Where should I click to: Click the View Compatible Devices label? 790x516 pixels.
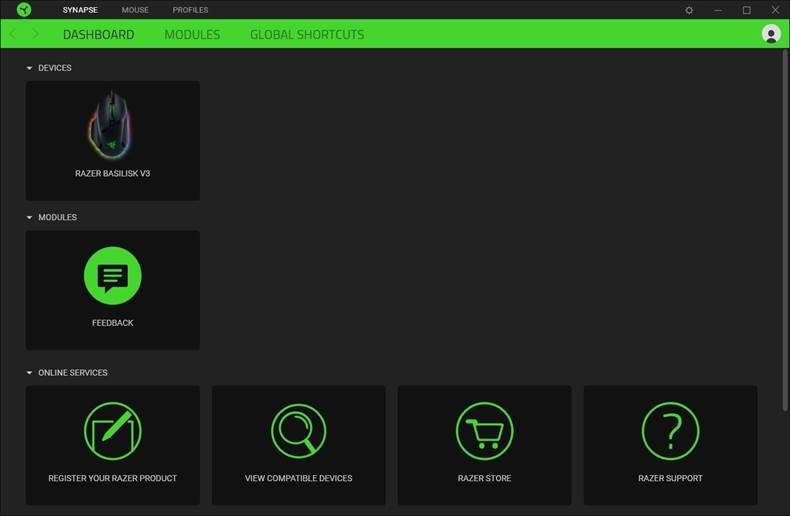(x=298, y=478)
